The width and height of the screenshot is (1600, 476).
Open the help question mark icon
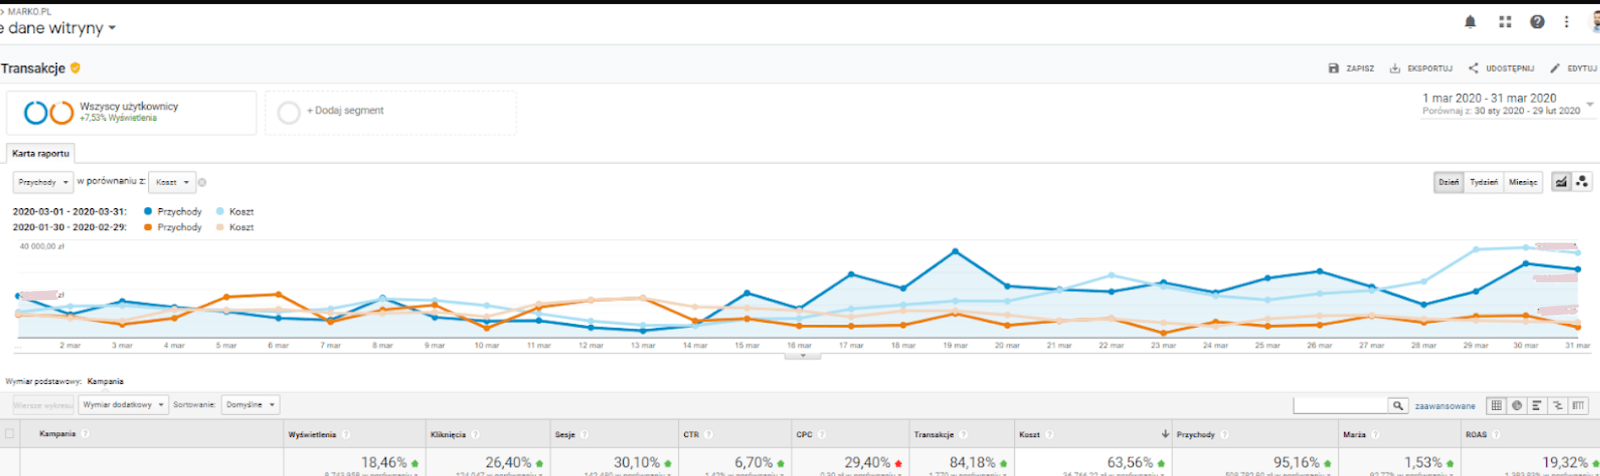1537,21
